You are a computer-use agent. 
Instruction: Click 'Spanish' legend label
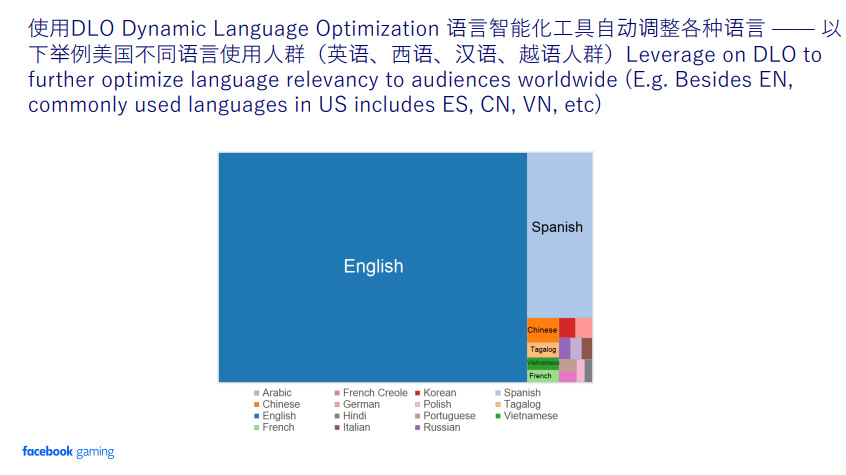point(522,393)
